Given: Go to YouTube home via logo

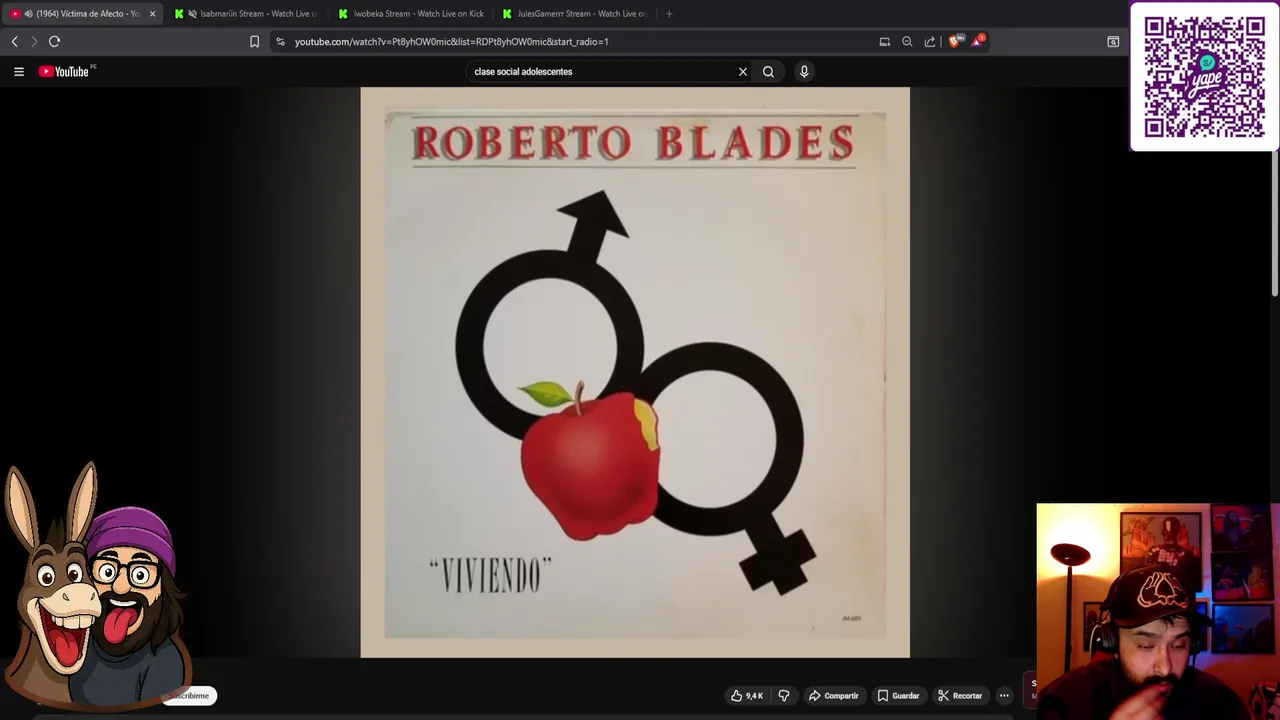Looking at the screenshot, I should (x=66, y=71).
